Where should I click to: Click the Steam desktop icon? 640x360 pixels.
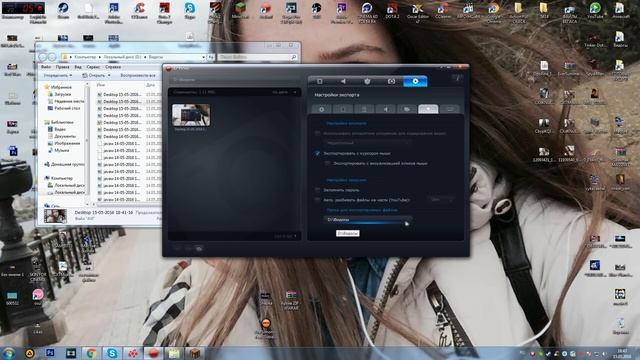point(63,10)
